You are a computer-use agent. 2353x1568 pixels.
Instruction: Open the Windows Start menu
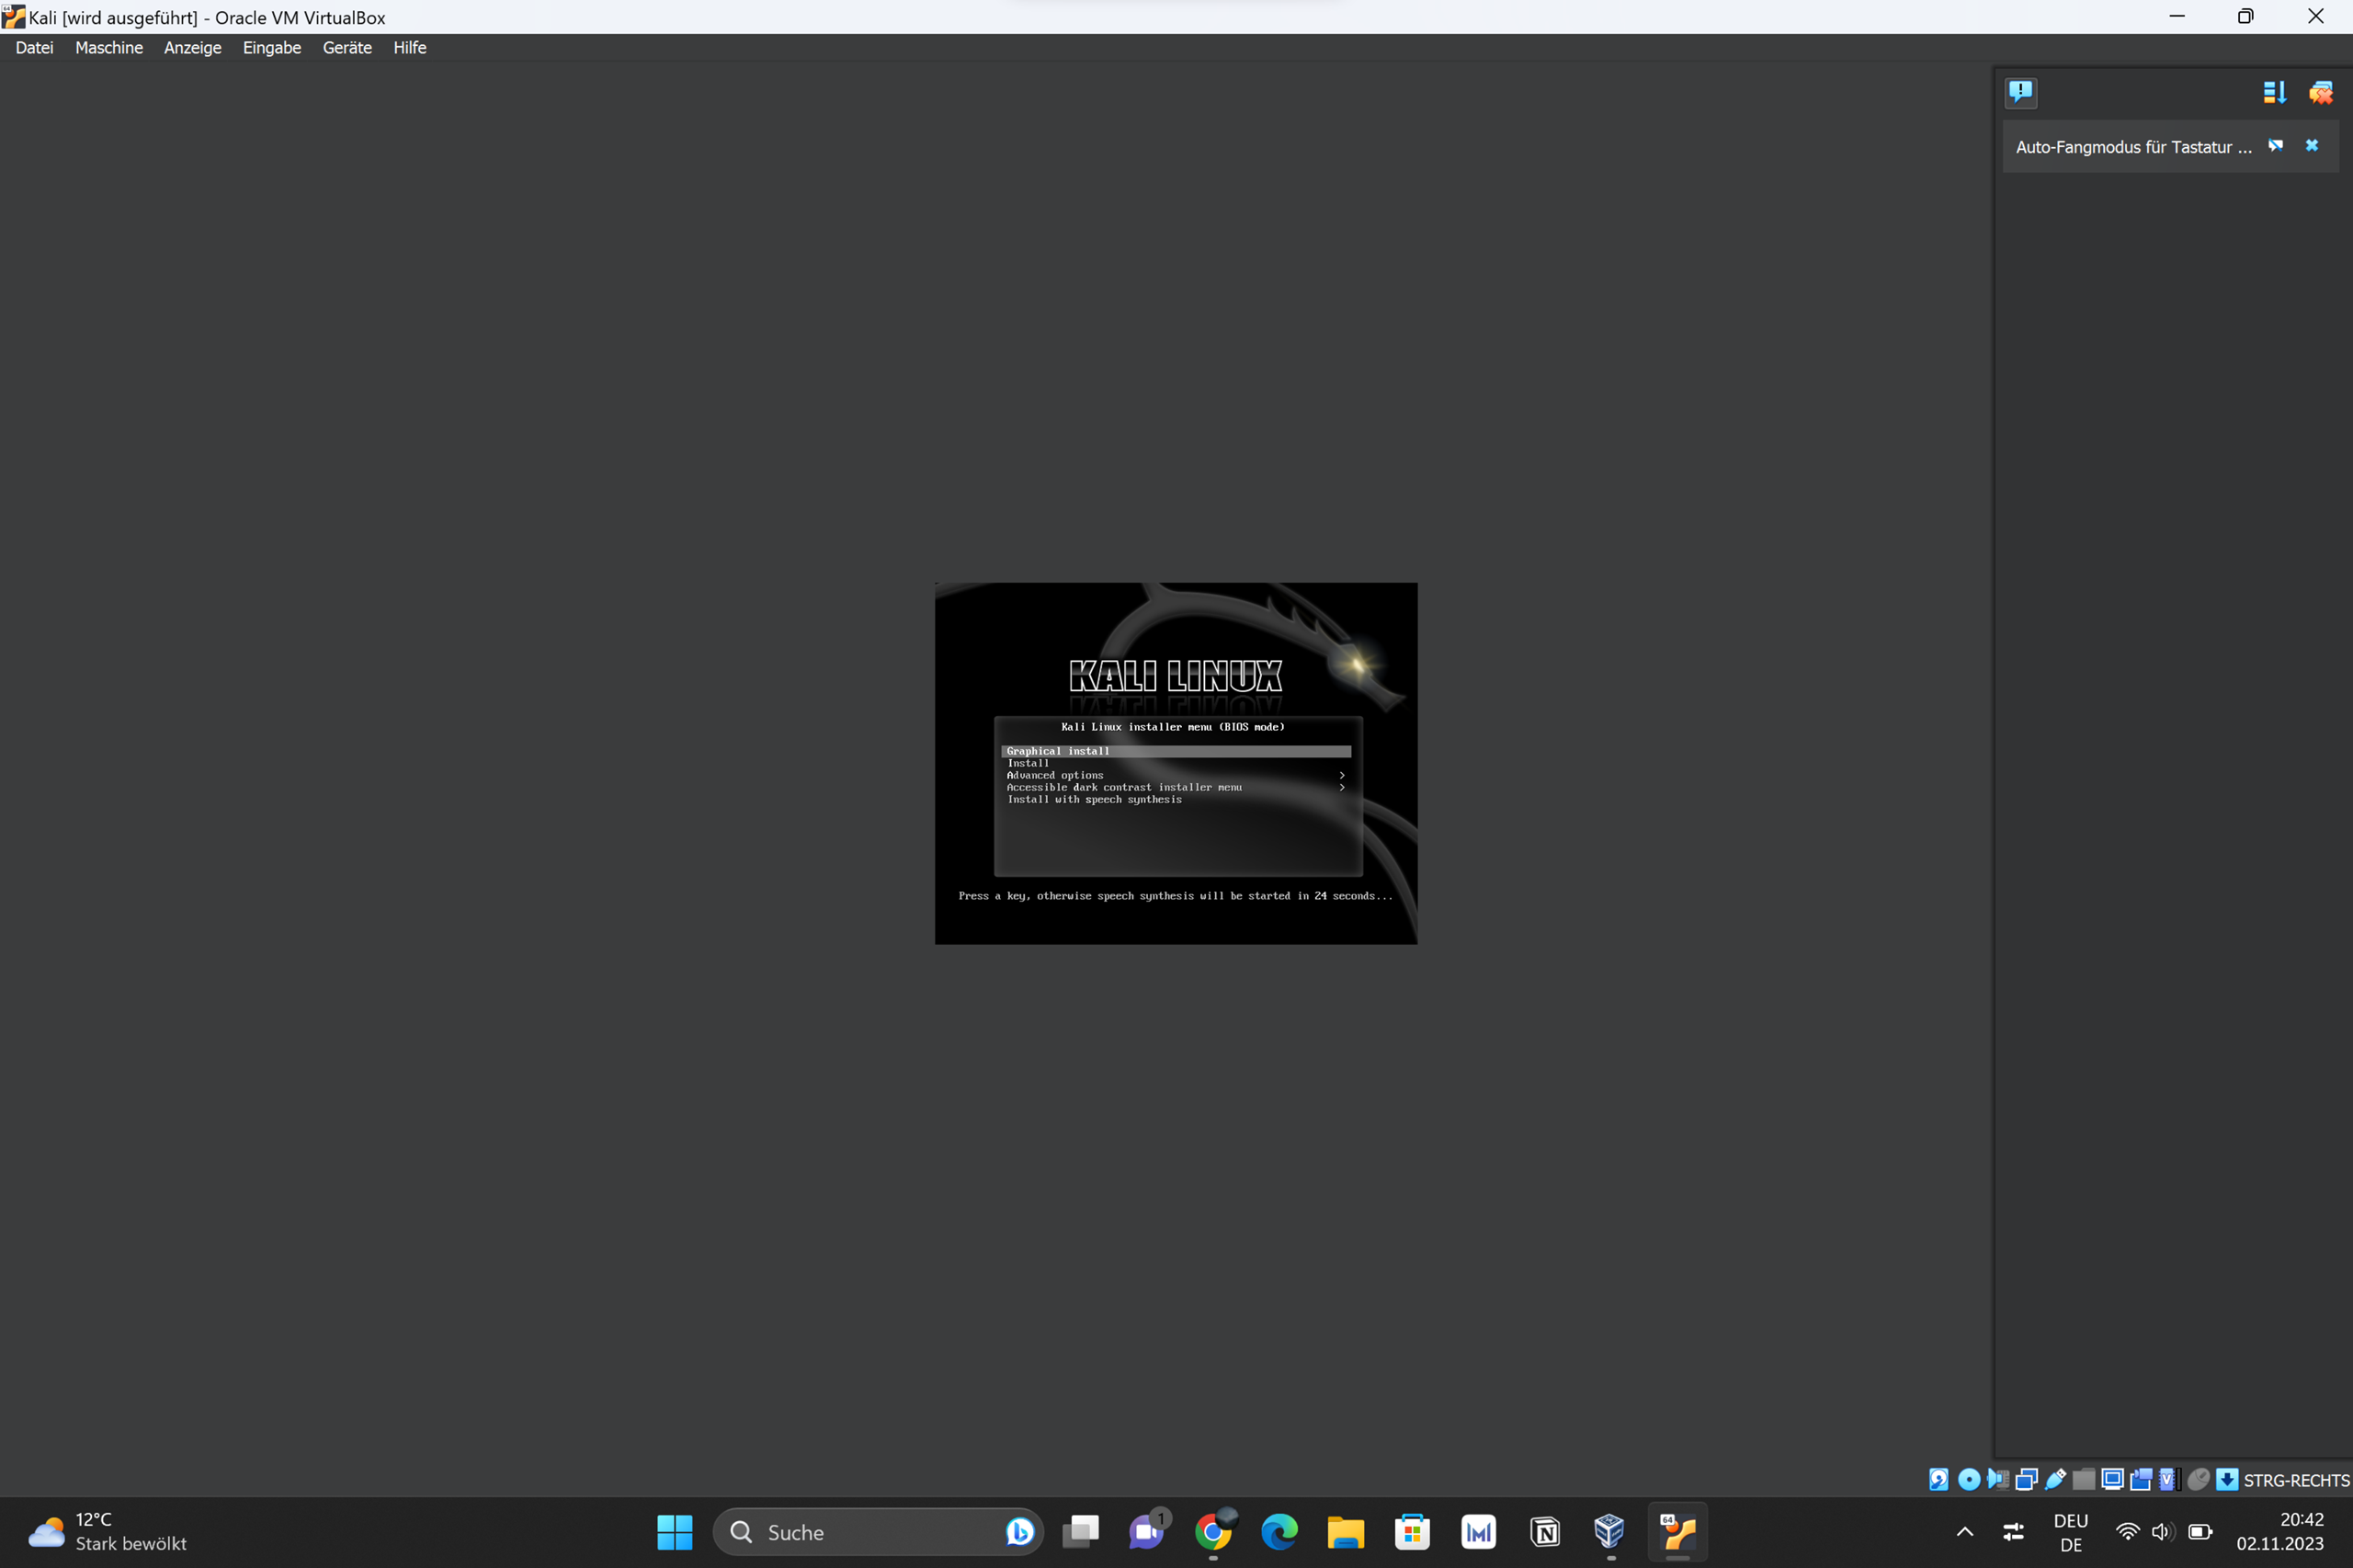pyautogui.click(x=675, y=1532)
